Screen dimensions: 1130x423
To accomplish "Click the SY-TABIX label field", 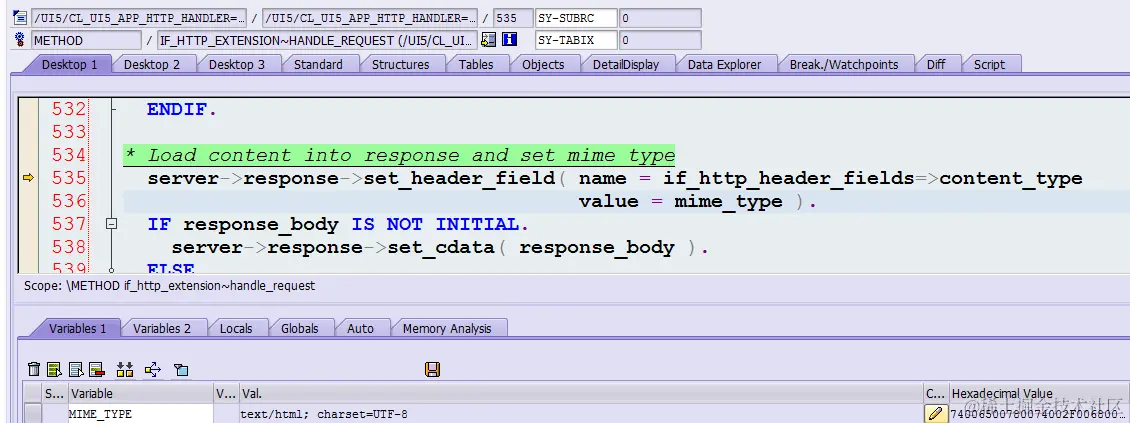I will tap(576, 40).
